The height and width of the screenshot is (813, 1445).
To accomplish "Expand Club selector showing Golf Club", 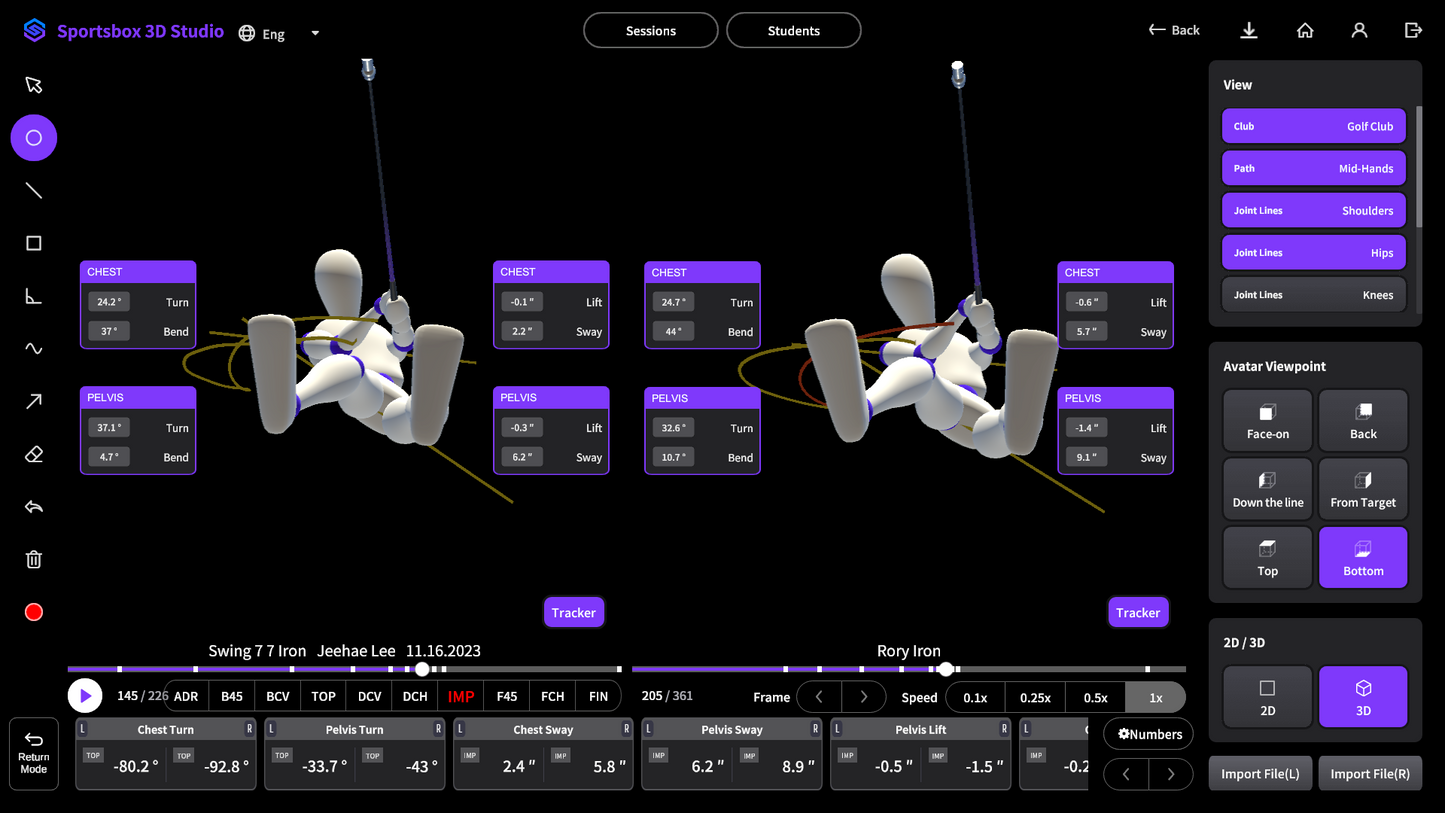I will click(x=1313, y=127).
